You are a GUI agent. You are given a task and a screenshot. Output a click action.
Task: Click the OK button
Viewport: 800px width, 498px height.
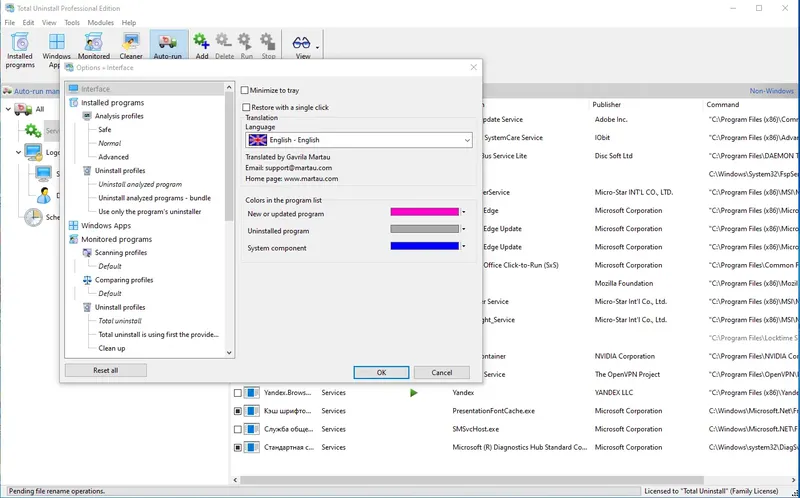click(381, 372)
